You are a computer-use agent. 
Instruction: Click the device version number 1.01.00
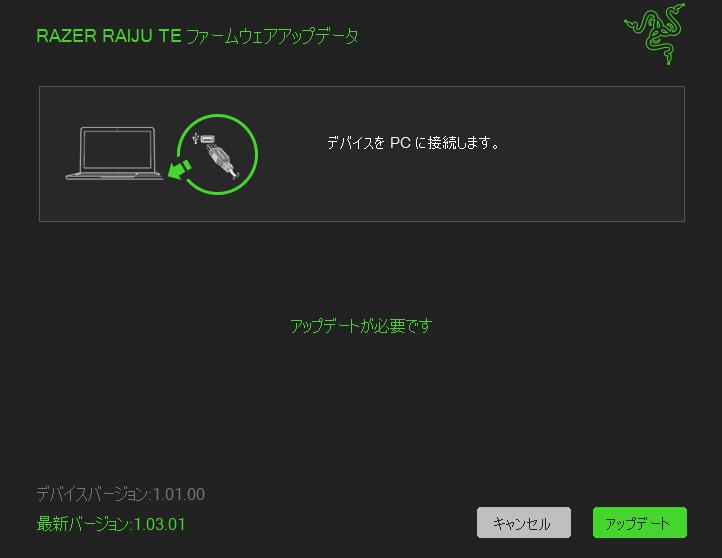pos(179,494)
